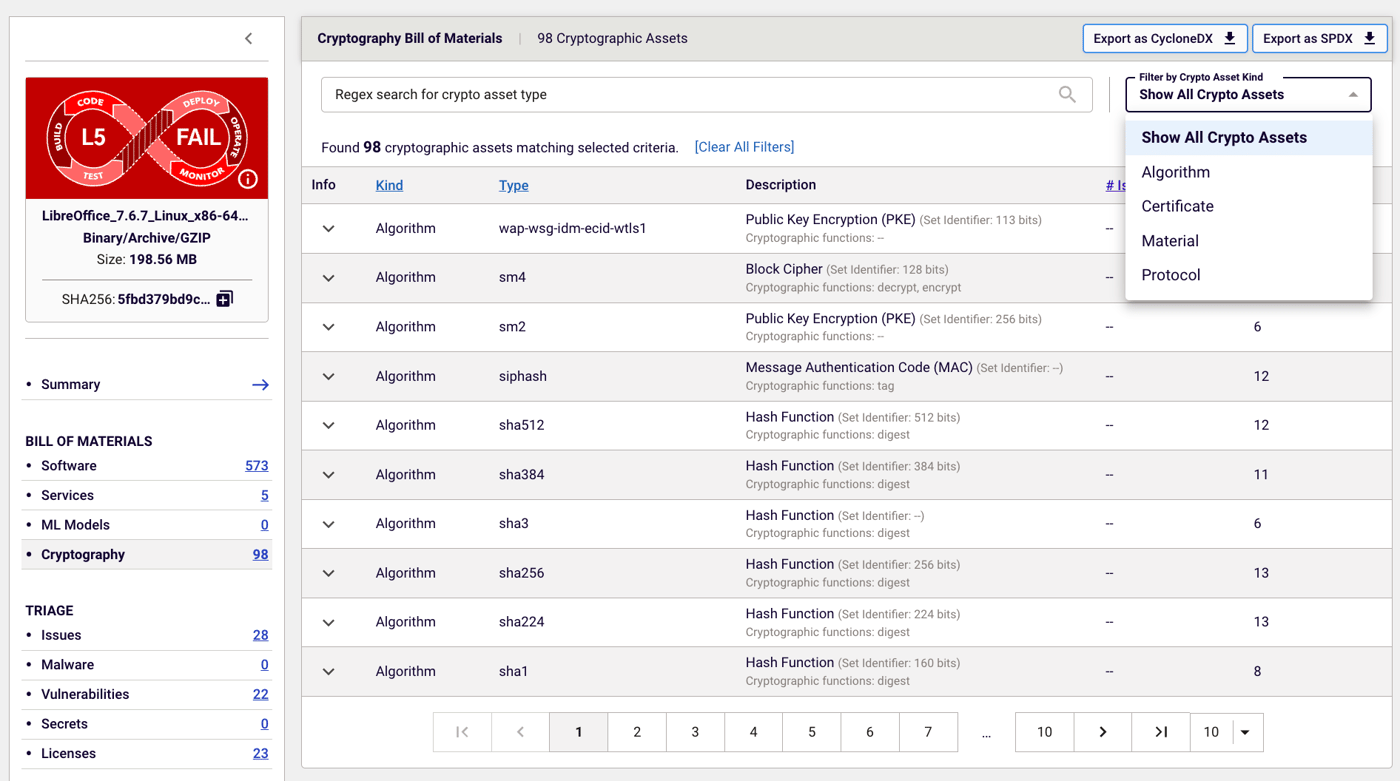Go to previous page of results
1400x781 pixels.
(x=520, y=732)
